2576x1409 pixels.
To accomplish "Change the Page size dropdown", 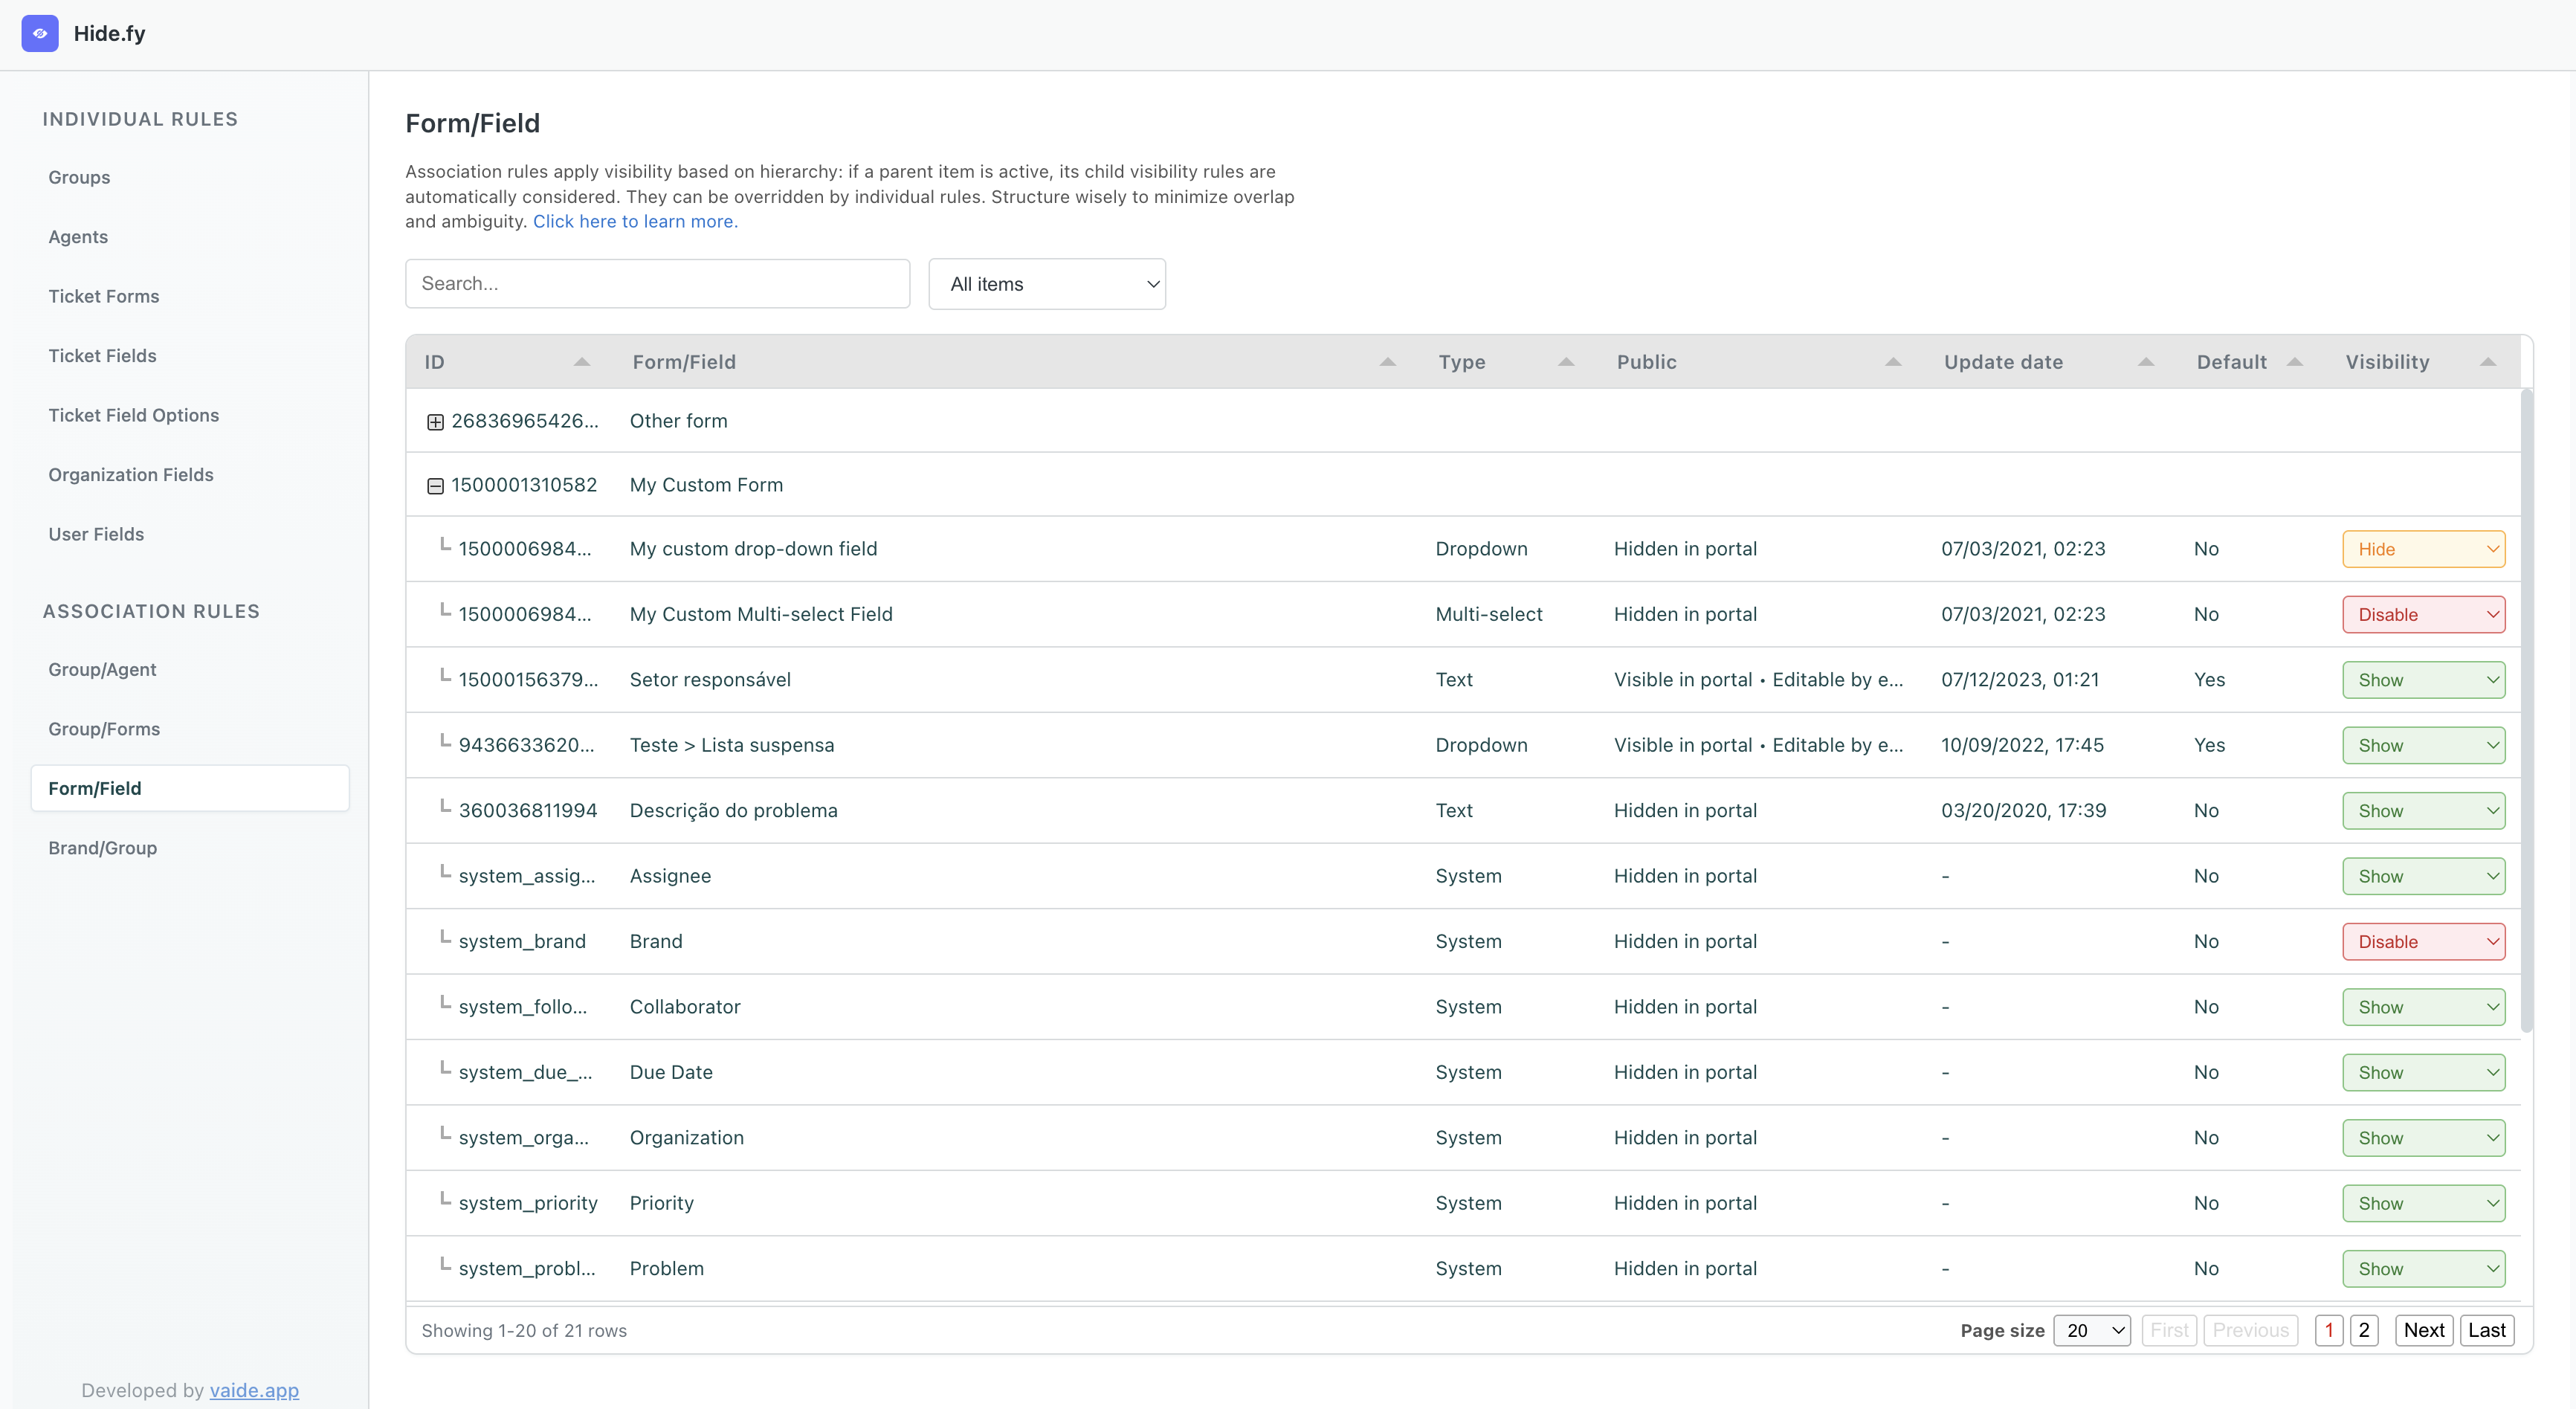I will click(2091, 1330).
